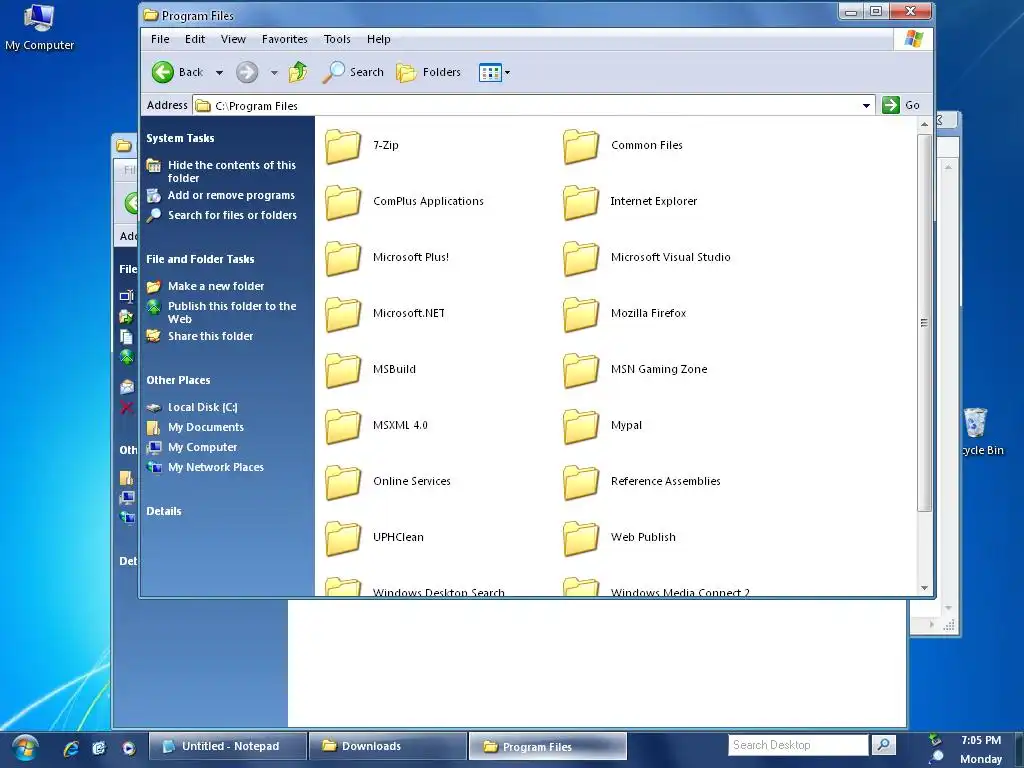Image resolution: width=1024 pixels, height=768 pixels.
Task: Select the Microsoft Visual Studio folder icon
Action: pos(581,258)
